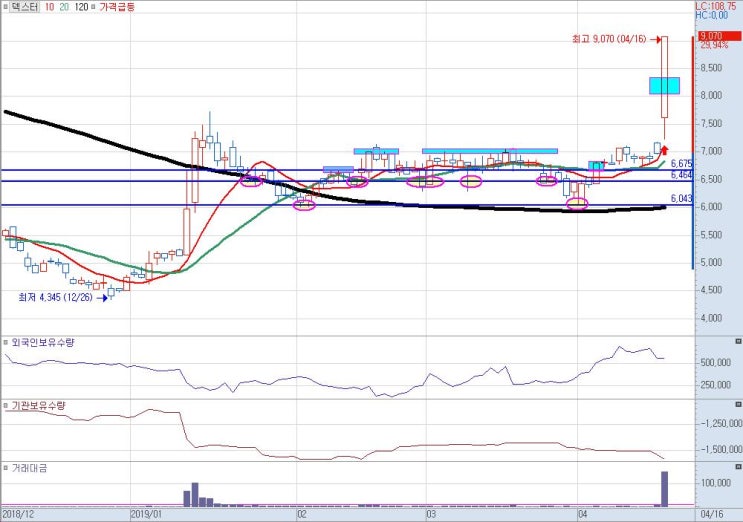Select the 120-day moving average label
Image resolution: width=743 pixels, height=522 pixels.
(82, 7)
